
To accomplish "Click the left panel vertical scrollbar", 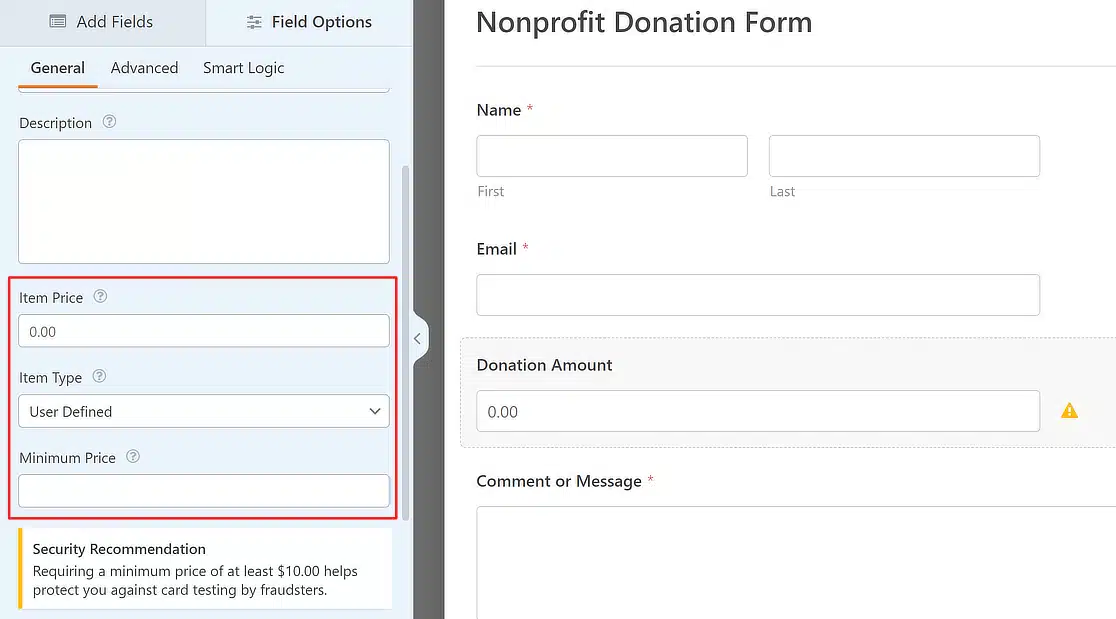I will pos(406,343).
